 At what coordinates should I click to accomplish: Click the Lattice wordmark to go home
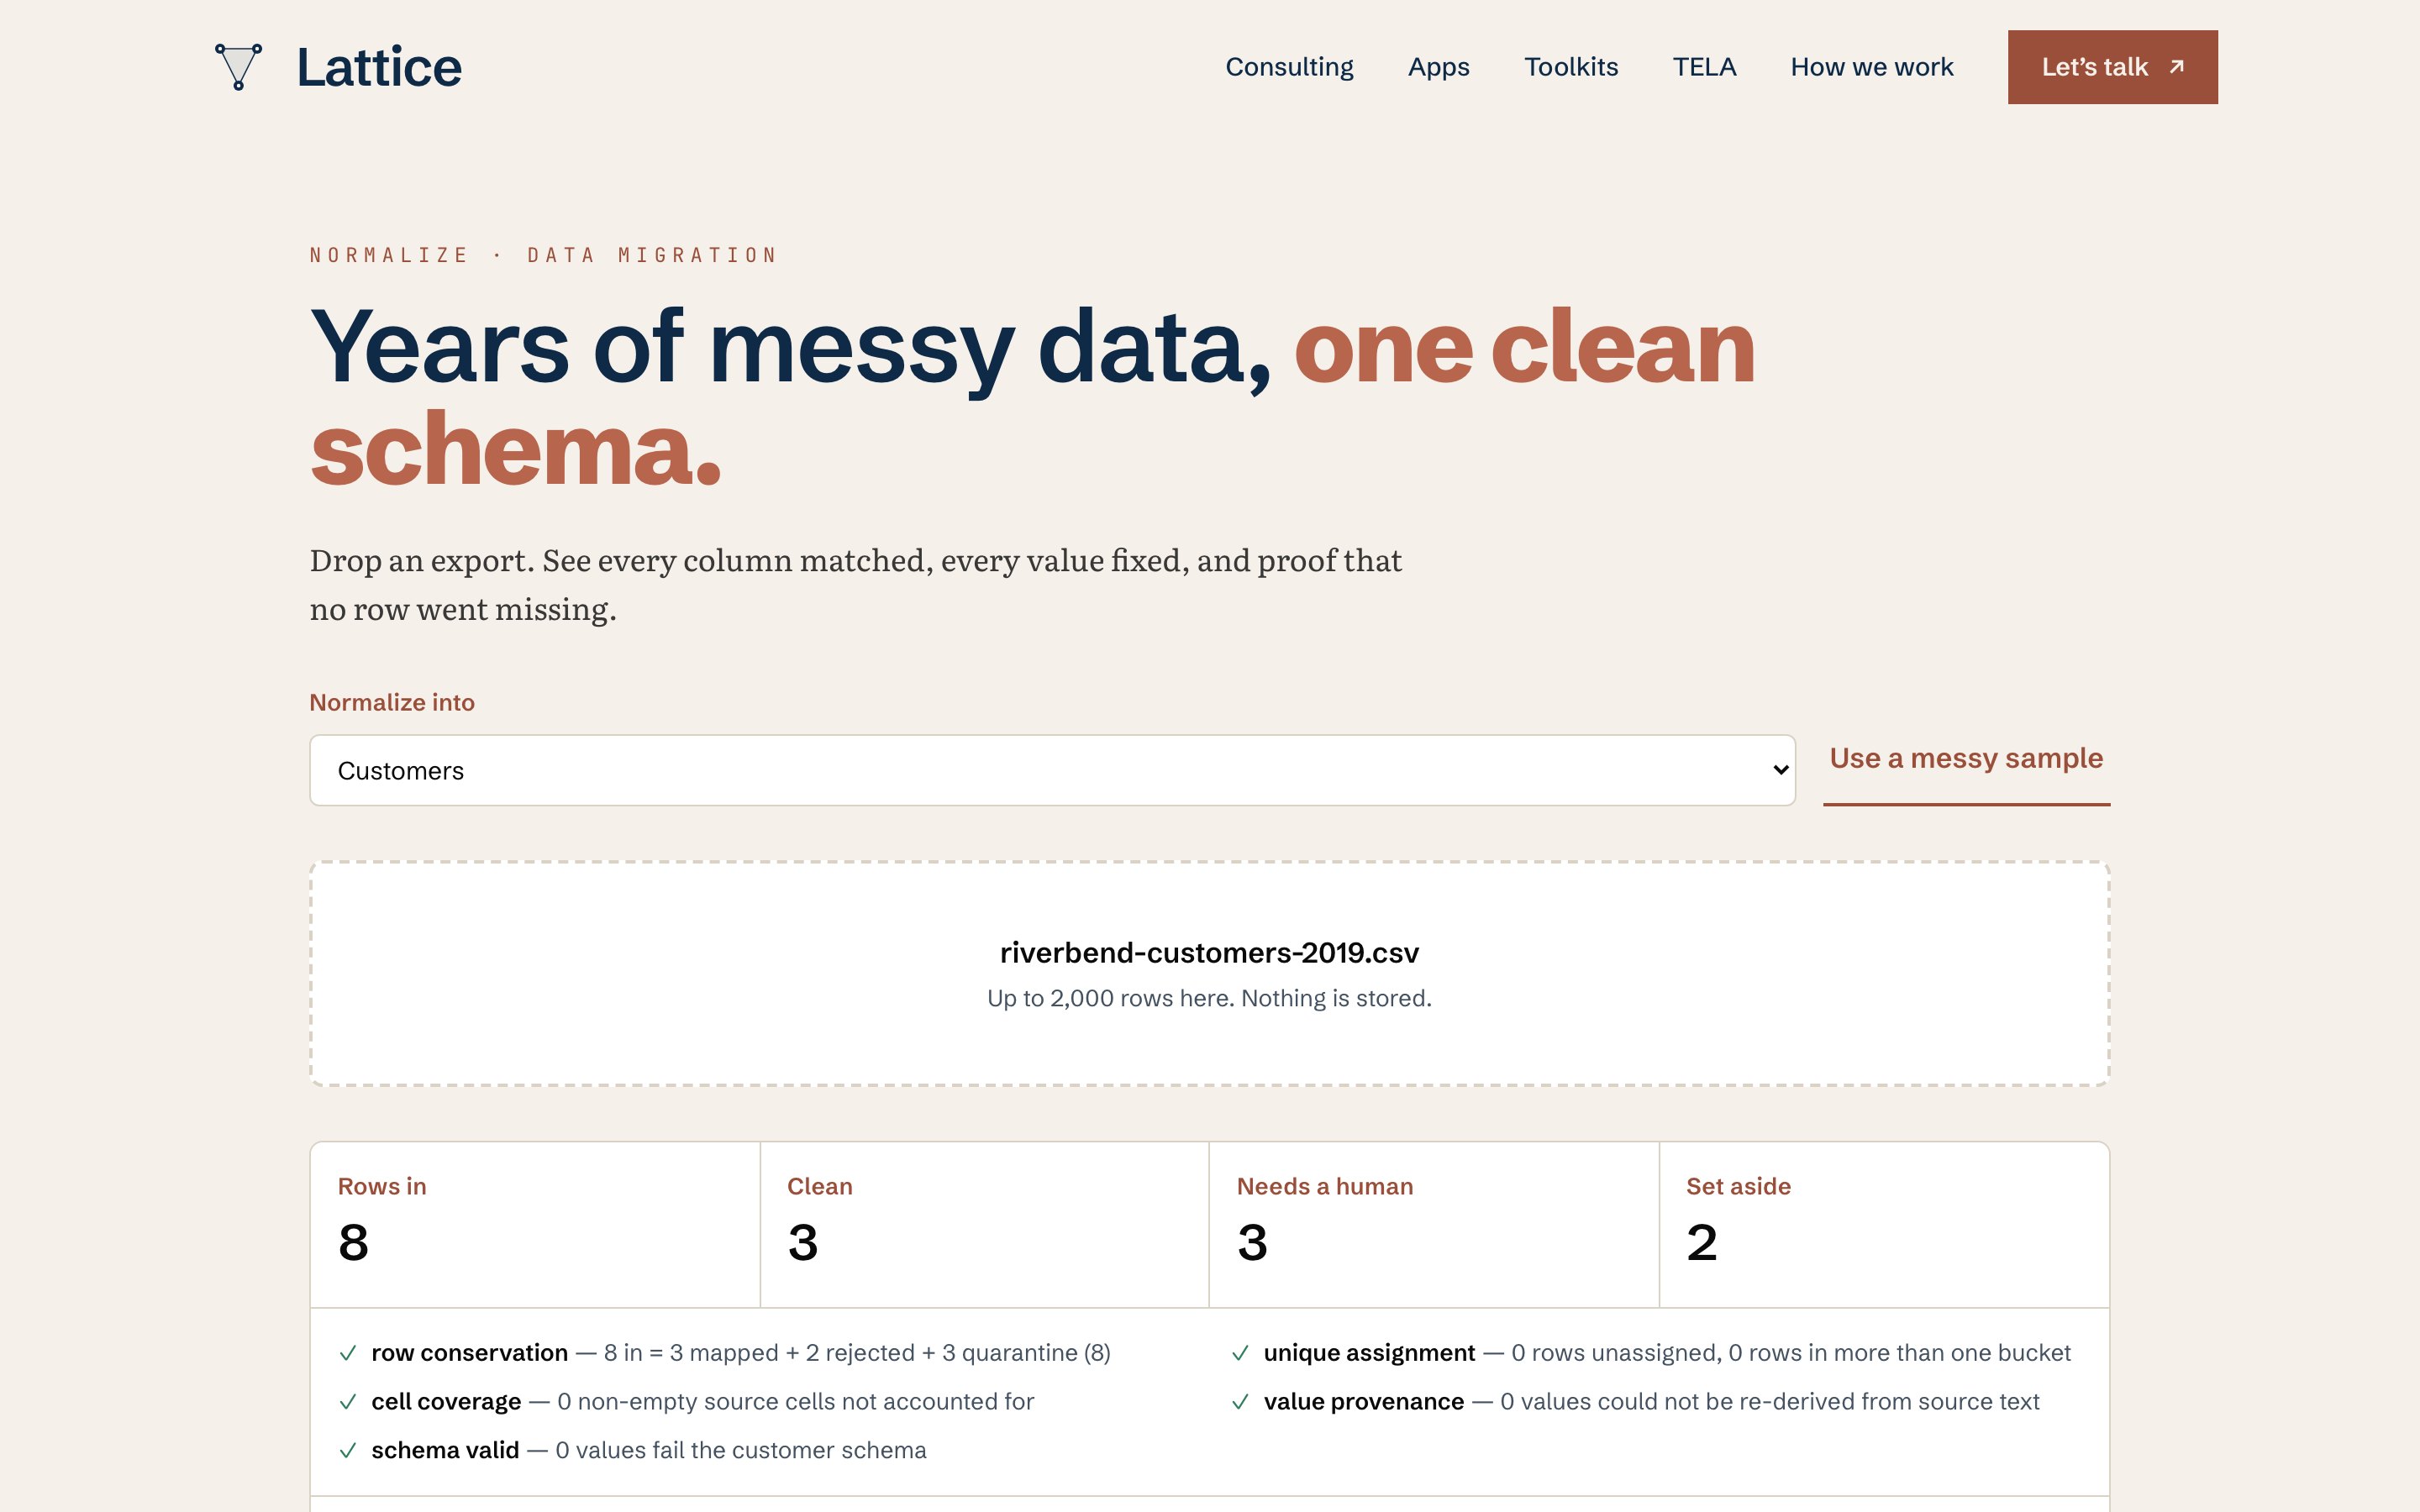379,67
